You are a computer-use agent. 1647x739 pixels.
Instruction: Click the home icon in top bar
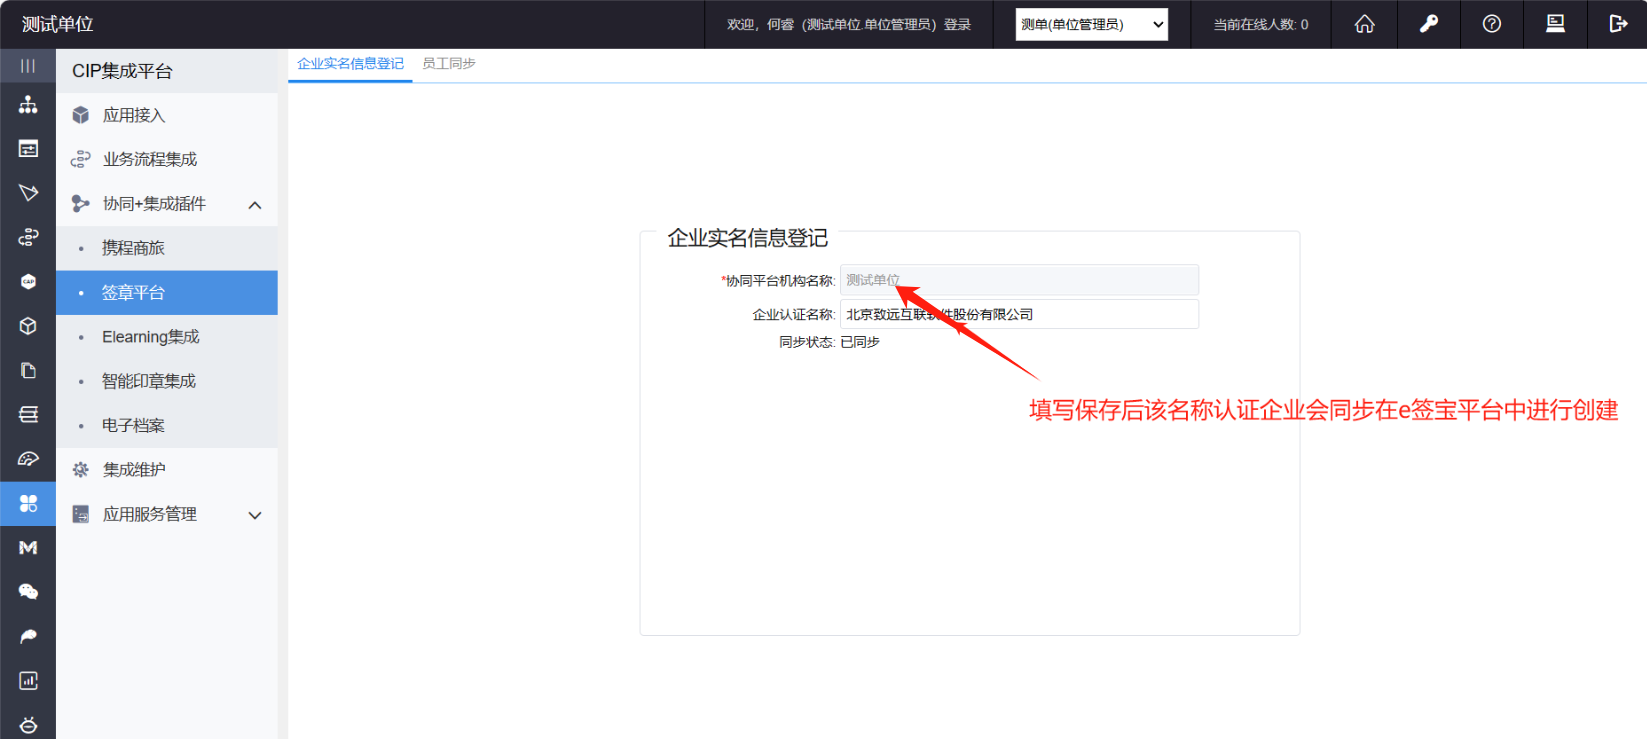(x=1364, y=24)
